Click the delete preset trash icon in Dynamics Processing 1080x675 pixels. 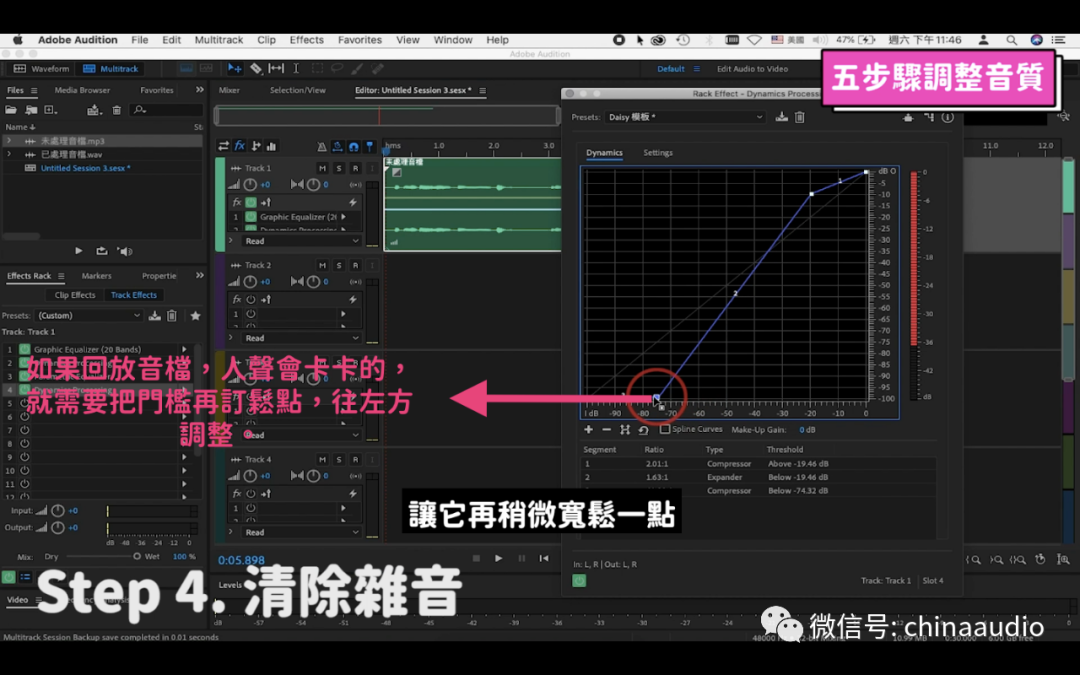[800, 117]
